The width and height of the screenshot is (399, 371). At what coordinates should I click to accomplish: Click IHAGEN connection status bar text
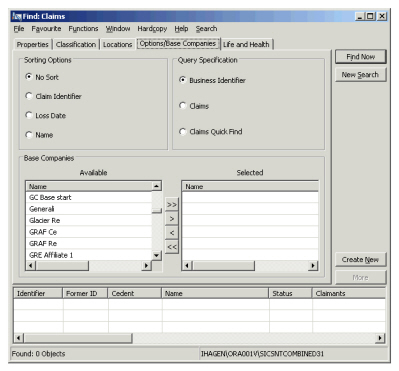(x=262, y=354)
